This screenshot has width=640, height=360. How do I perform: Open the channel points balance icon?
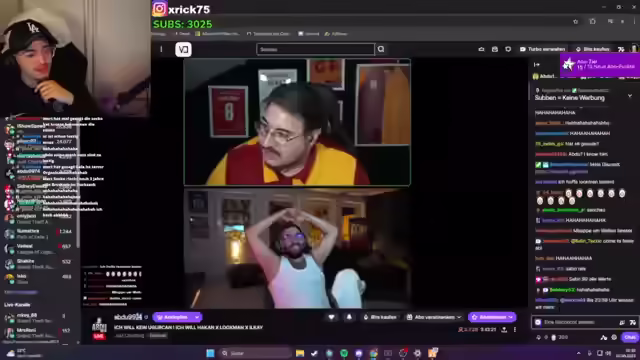[x=553, y=337]
